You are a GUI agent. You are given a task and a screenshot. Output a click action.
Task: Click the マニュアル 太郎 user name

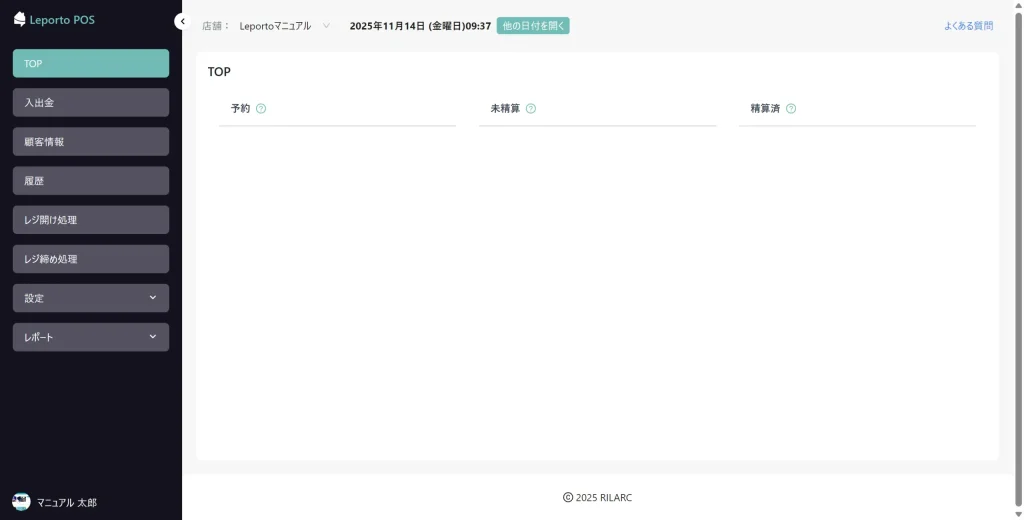pos(67,503)
